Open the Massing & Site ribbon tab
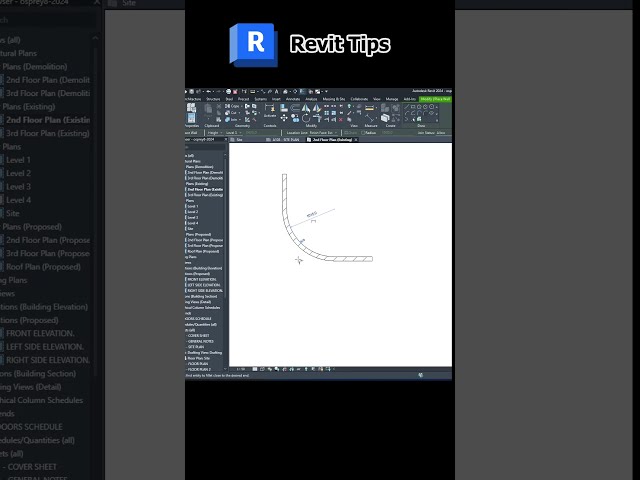The width and height of the screenshot is (640, 480). 334,99
